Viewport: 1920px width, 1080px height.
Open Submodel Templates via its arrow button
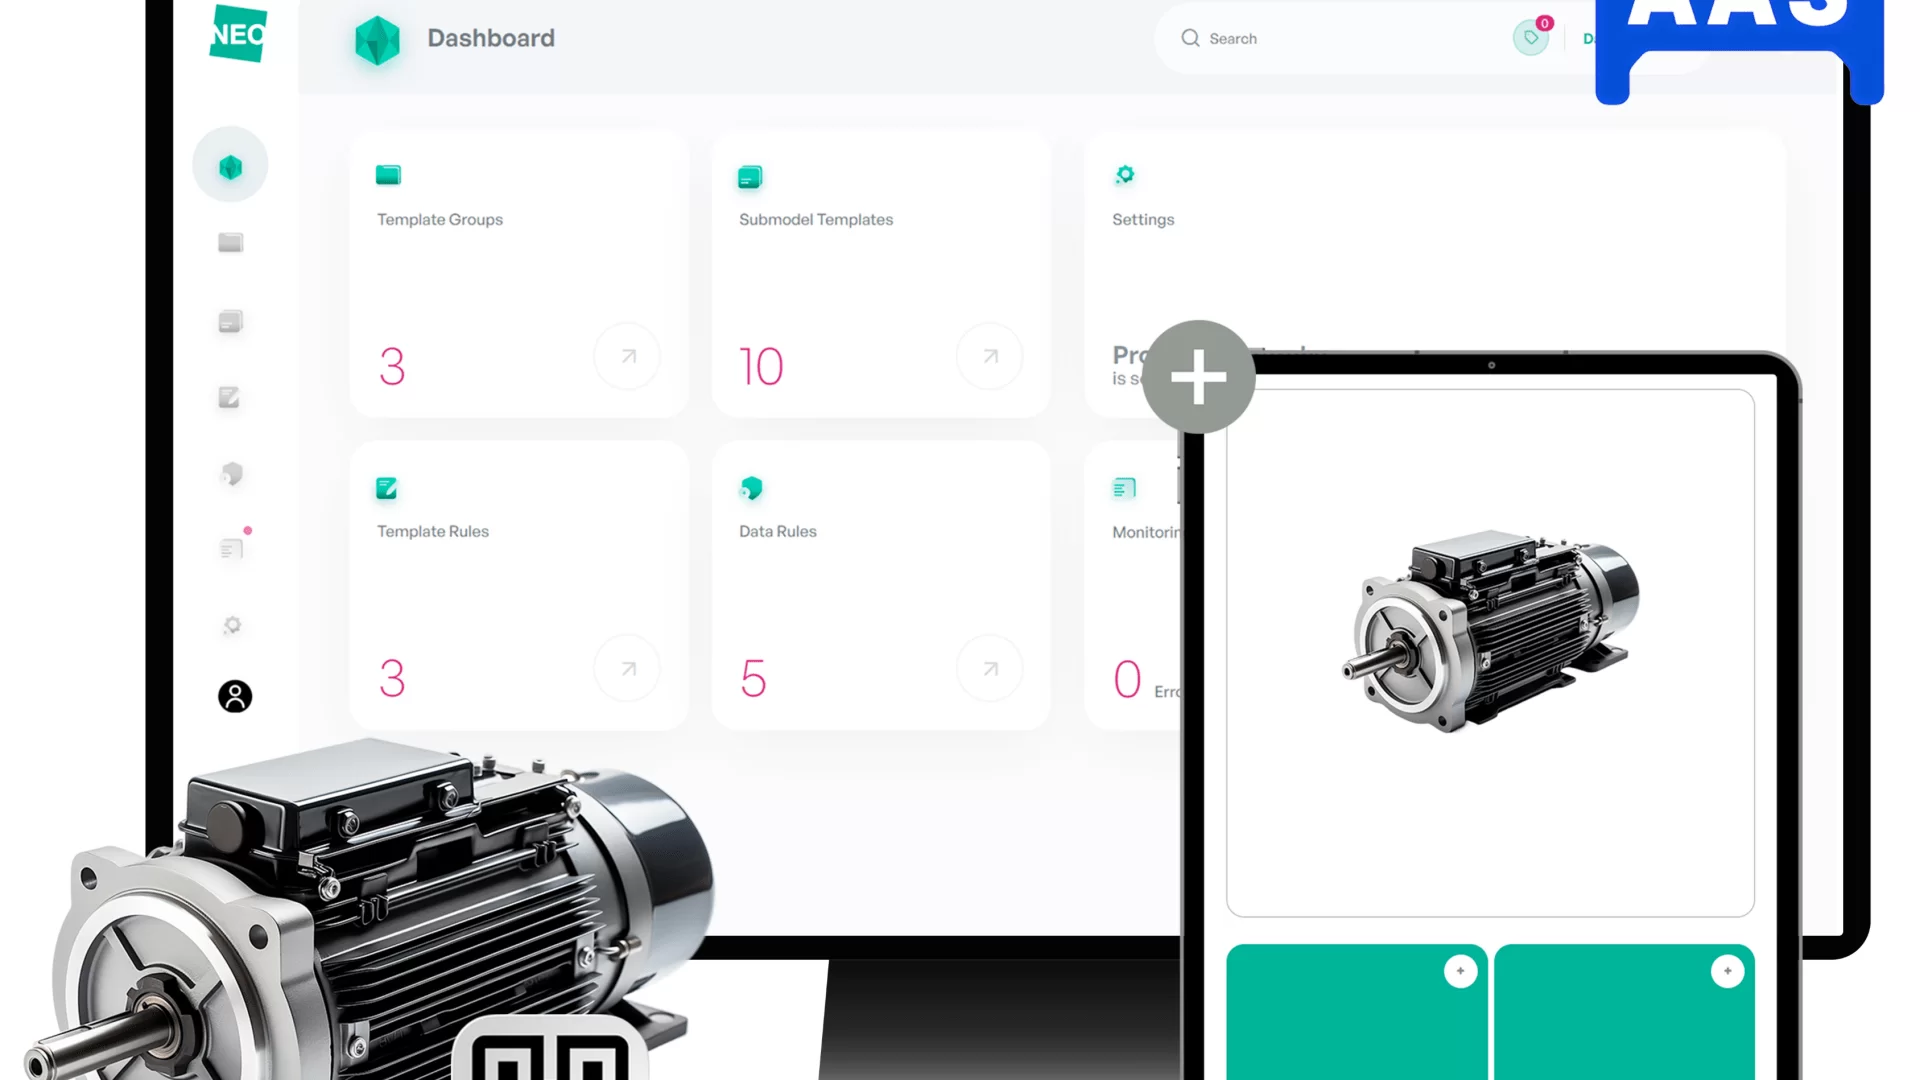(990, 356)
